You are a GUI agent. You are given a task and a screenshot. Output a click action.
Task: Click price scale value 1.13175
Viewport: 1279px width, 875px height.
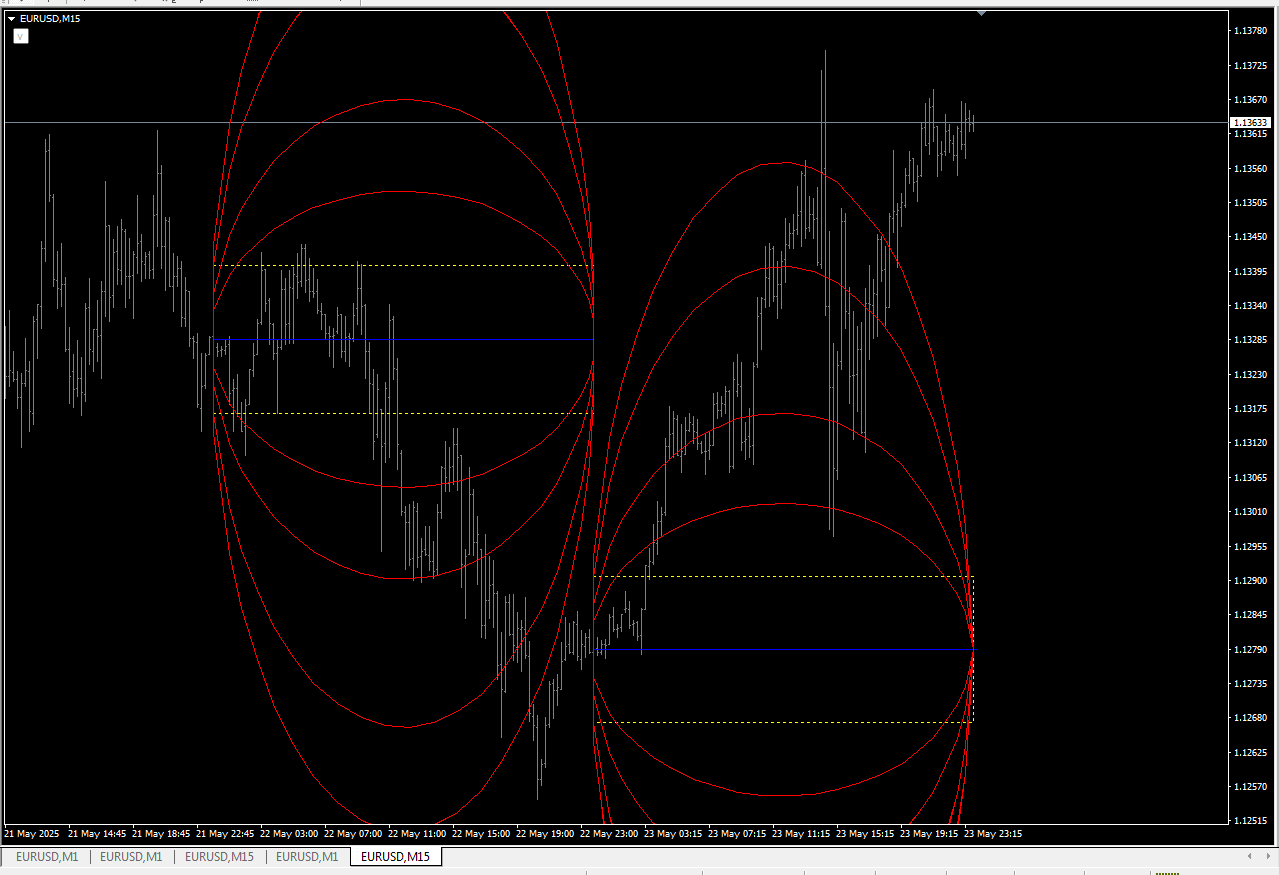tap(1250, 408)
